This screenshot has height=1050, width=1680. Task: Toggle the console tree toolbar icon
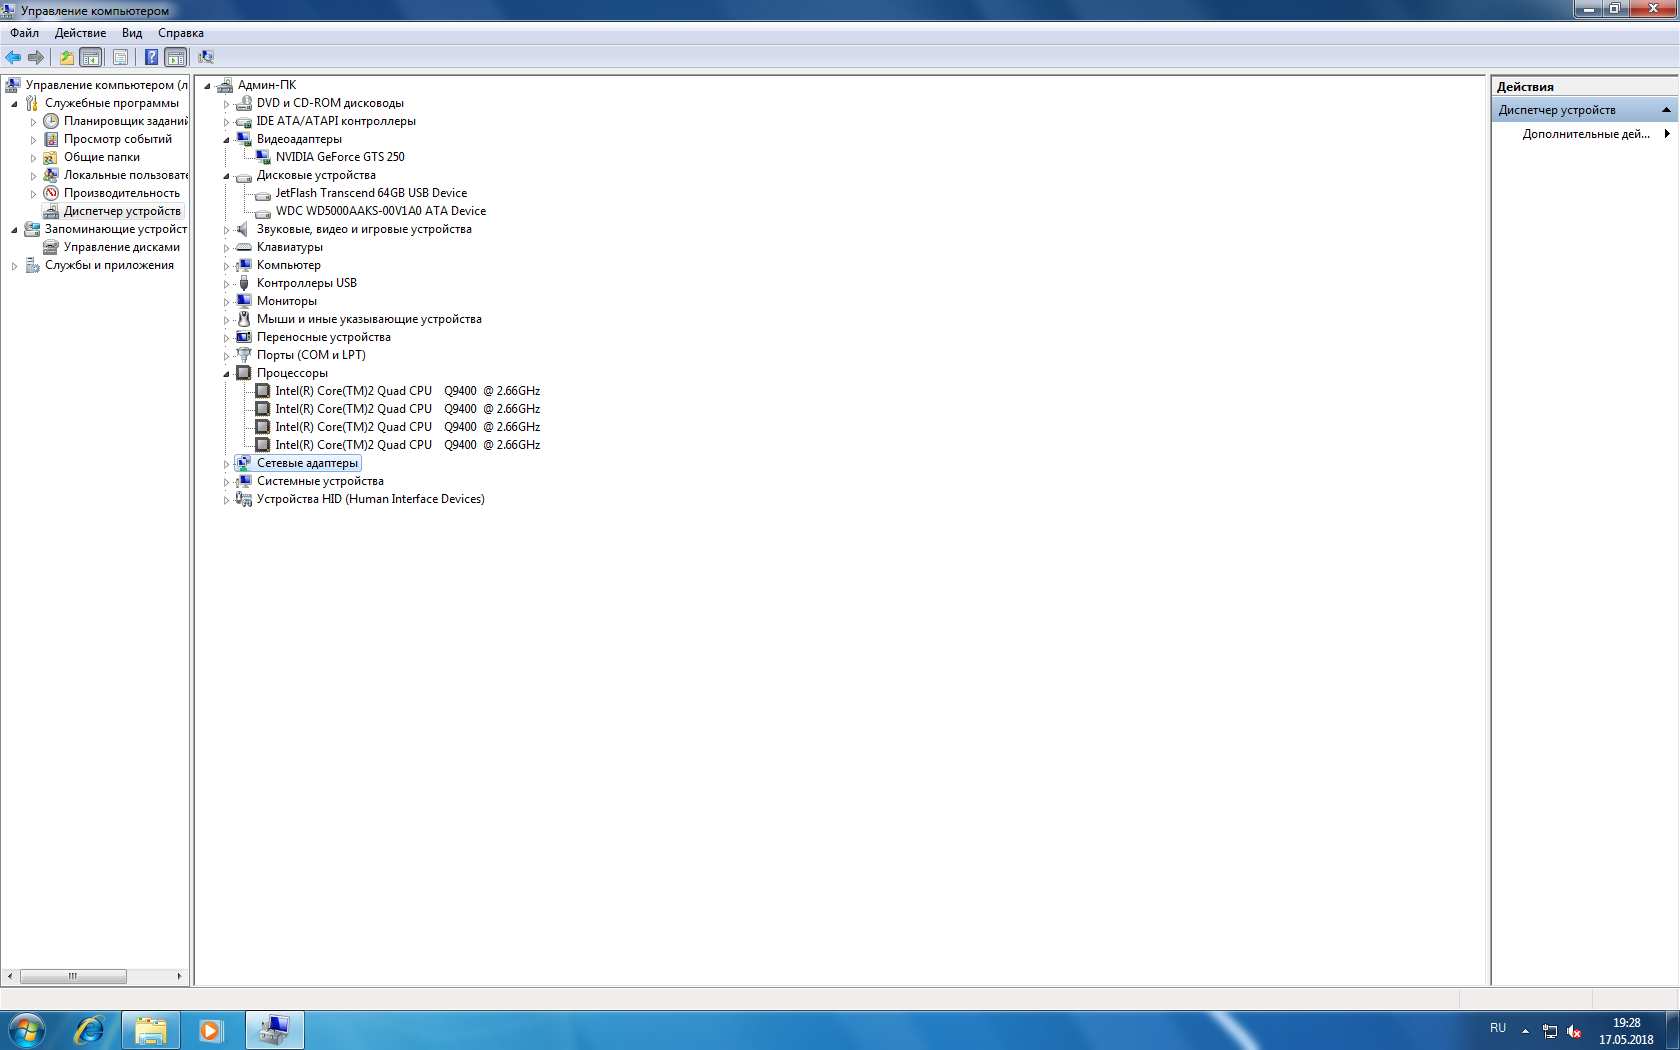(x=91, y=57)
